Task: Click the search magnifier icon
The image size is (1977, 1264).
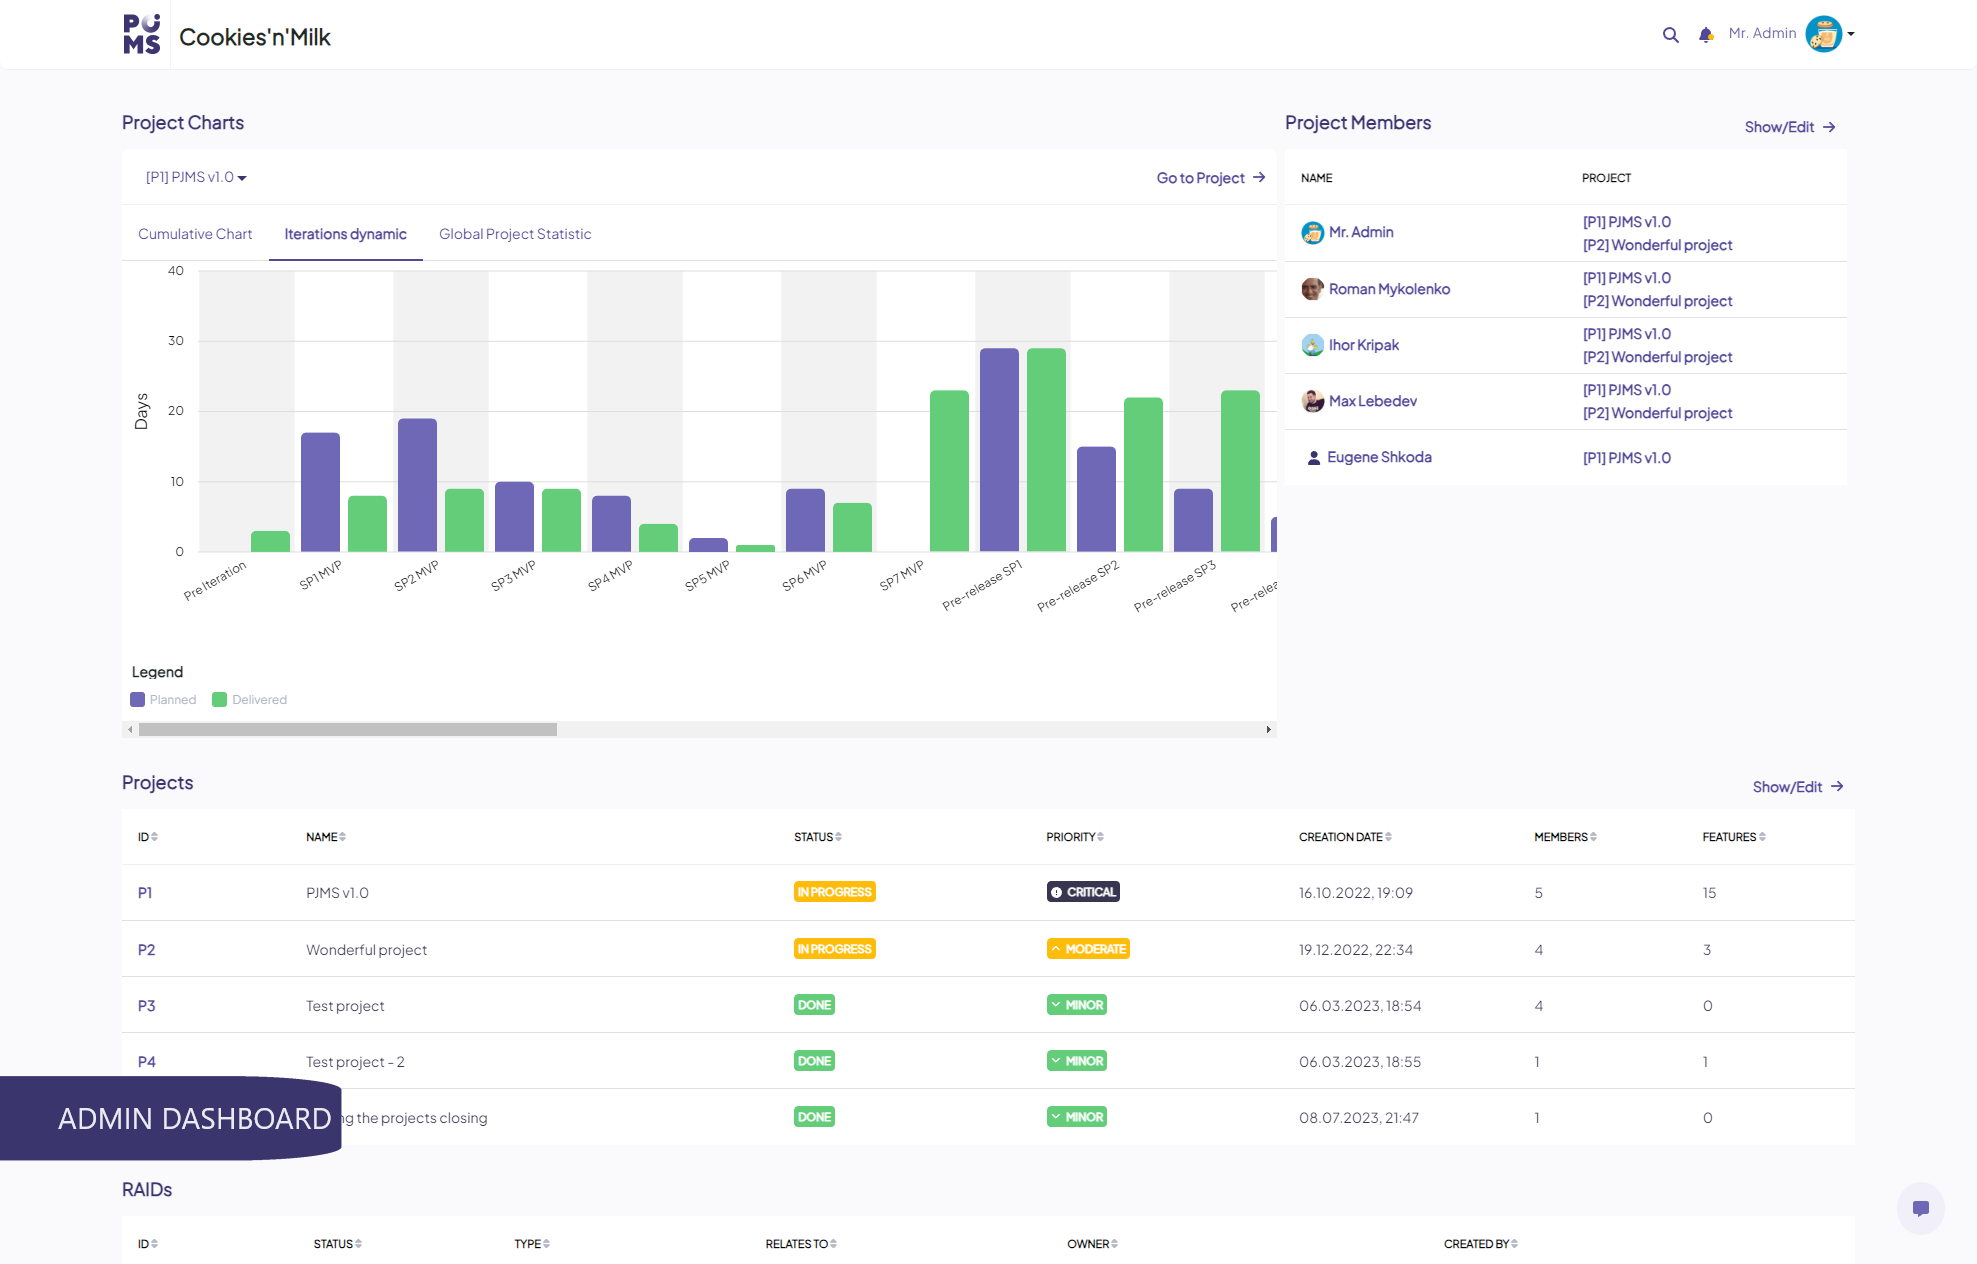Action: tap(1670, 35)
